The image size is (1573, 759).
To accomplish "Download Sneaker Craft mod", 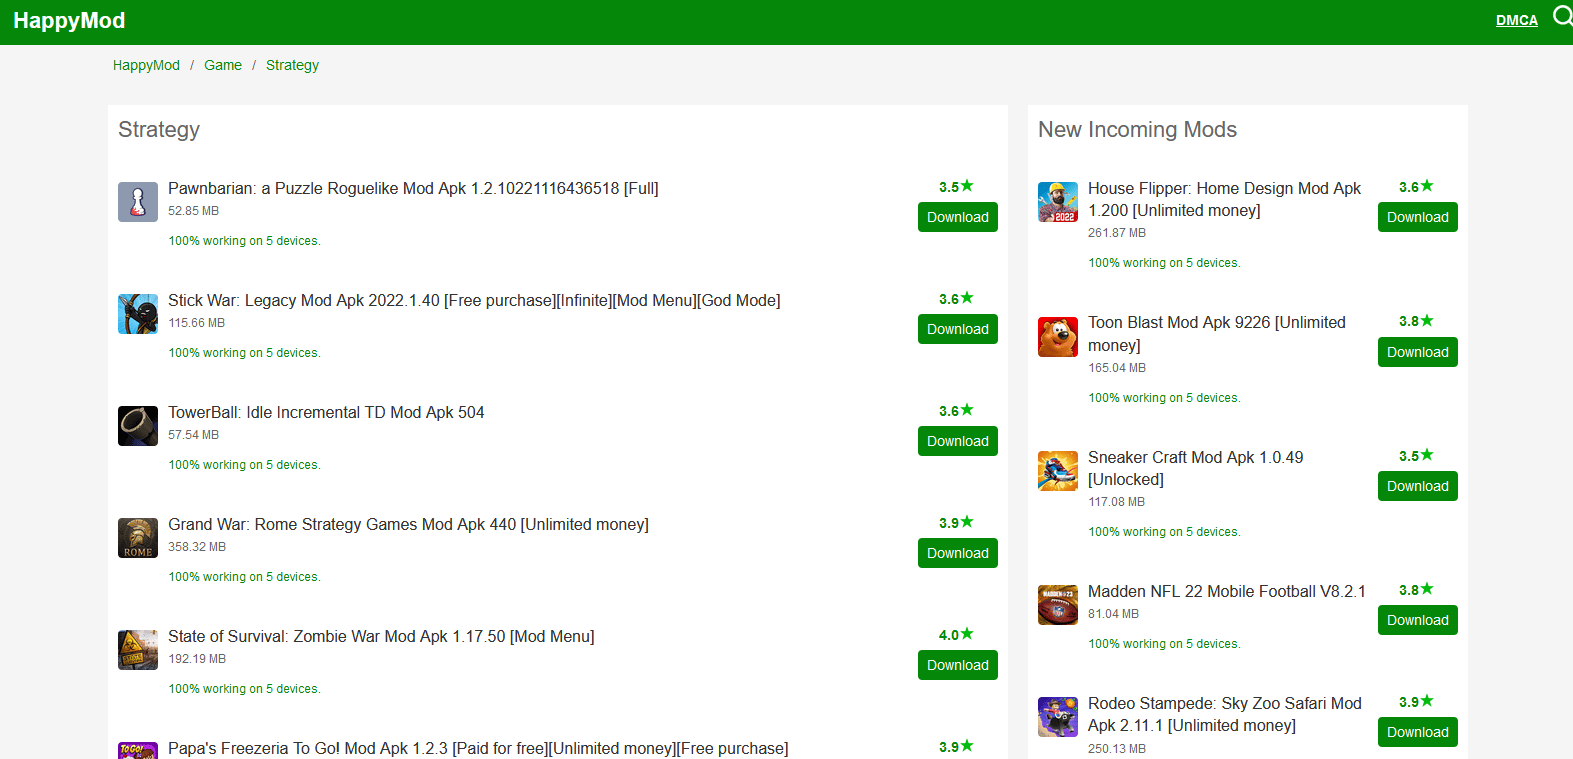I will pos(1418,486).
